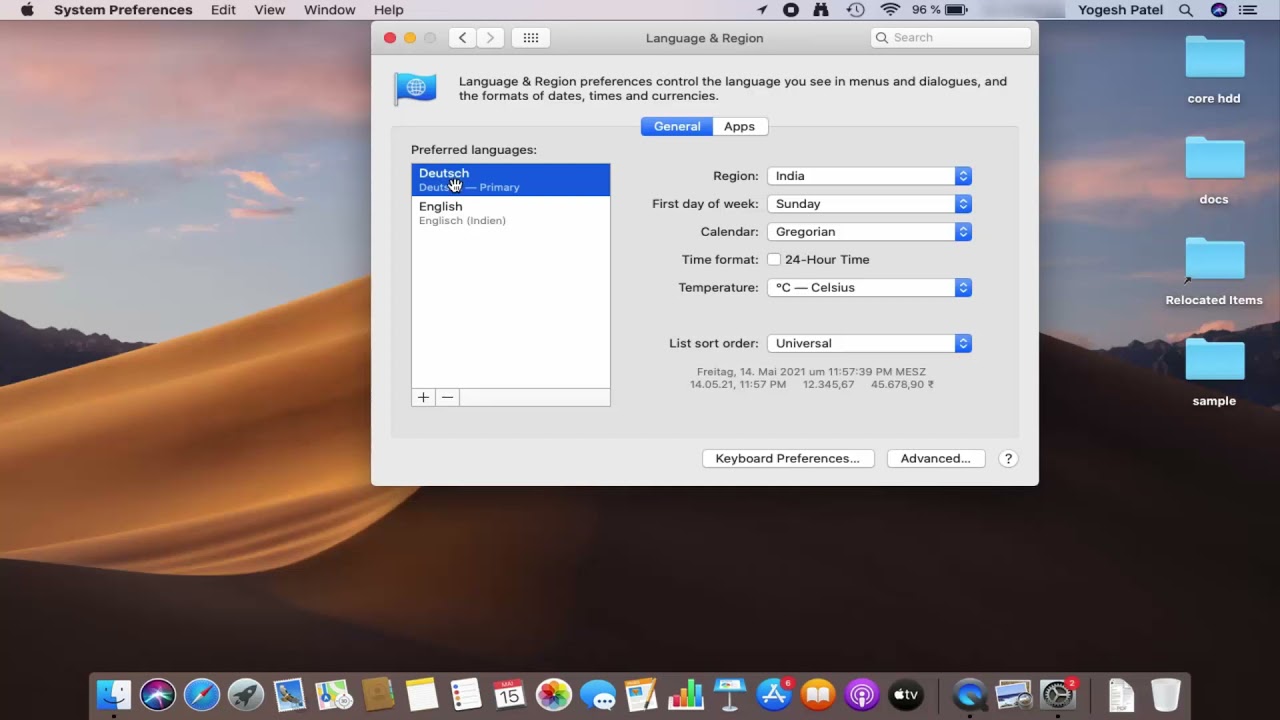
Task: Open Reminders from the dock
Action: coord(466,694)
